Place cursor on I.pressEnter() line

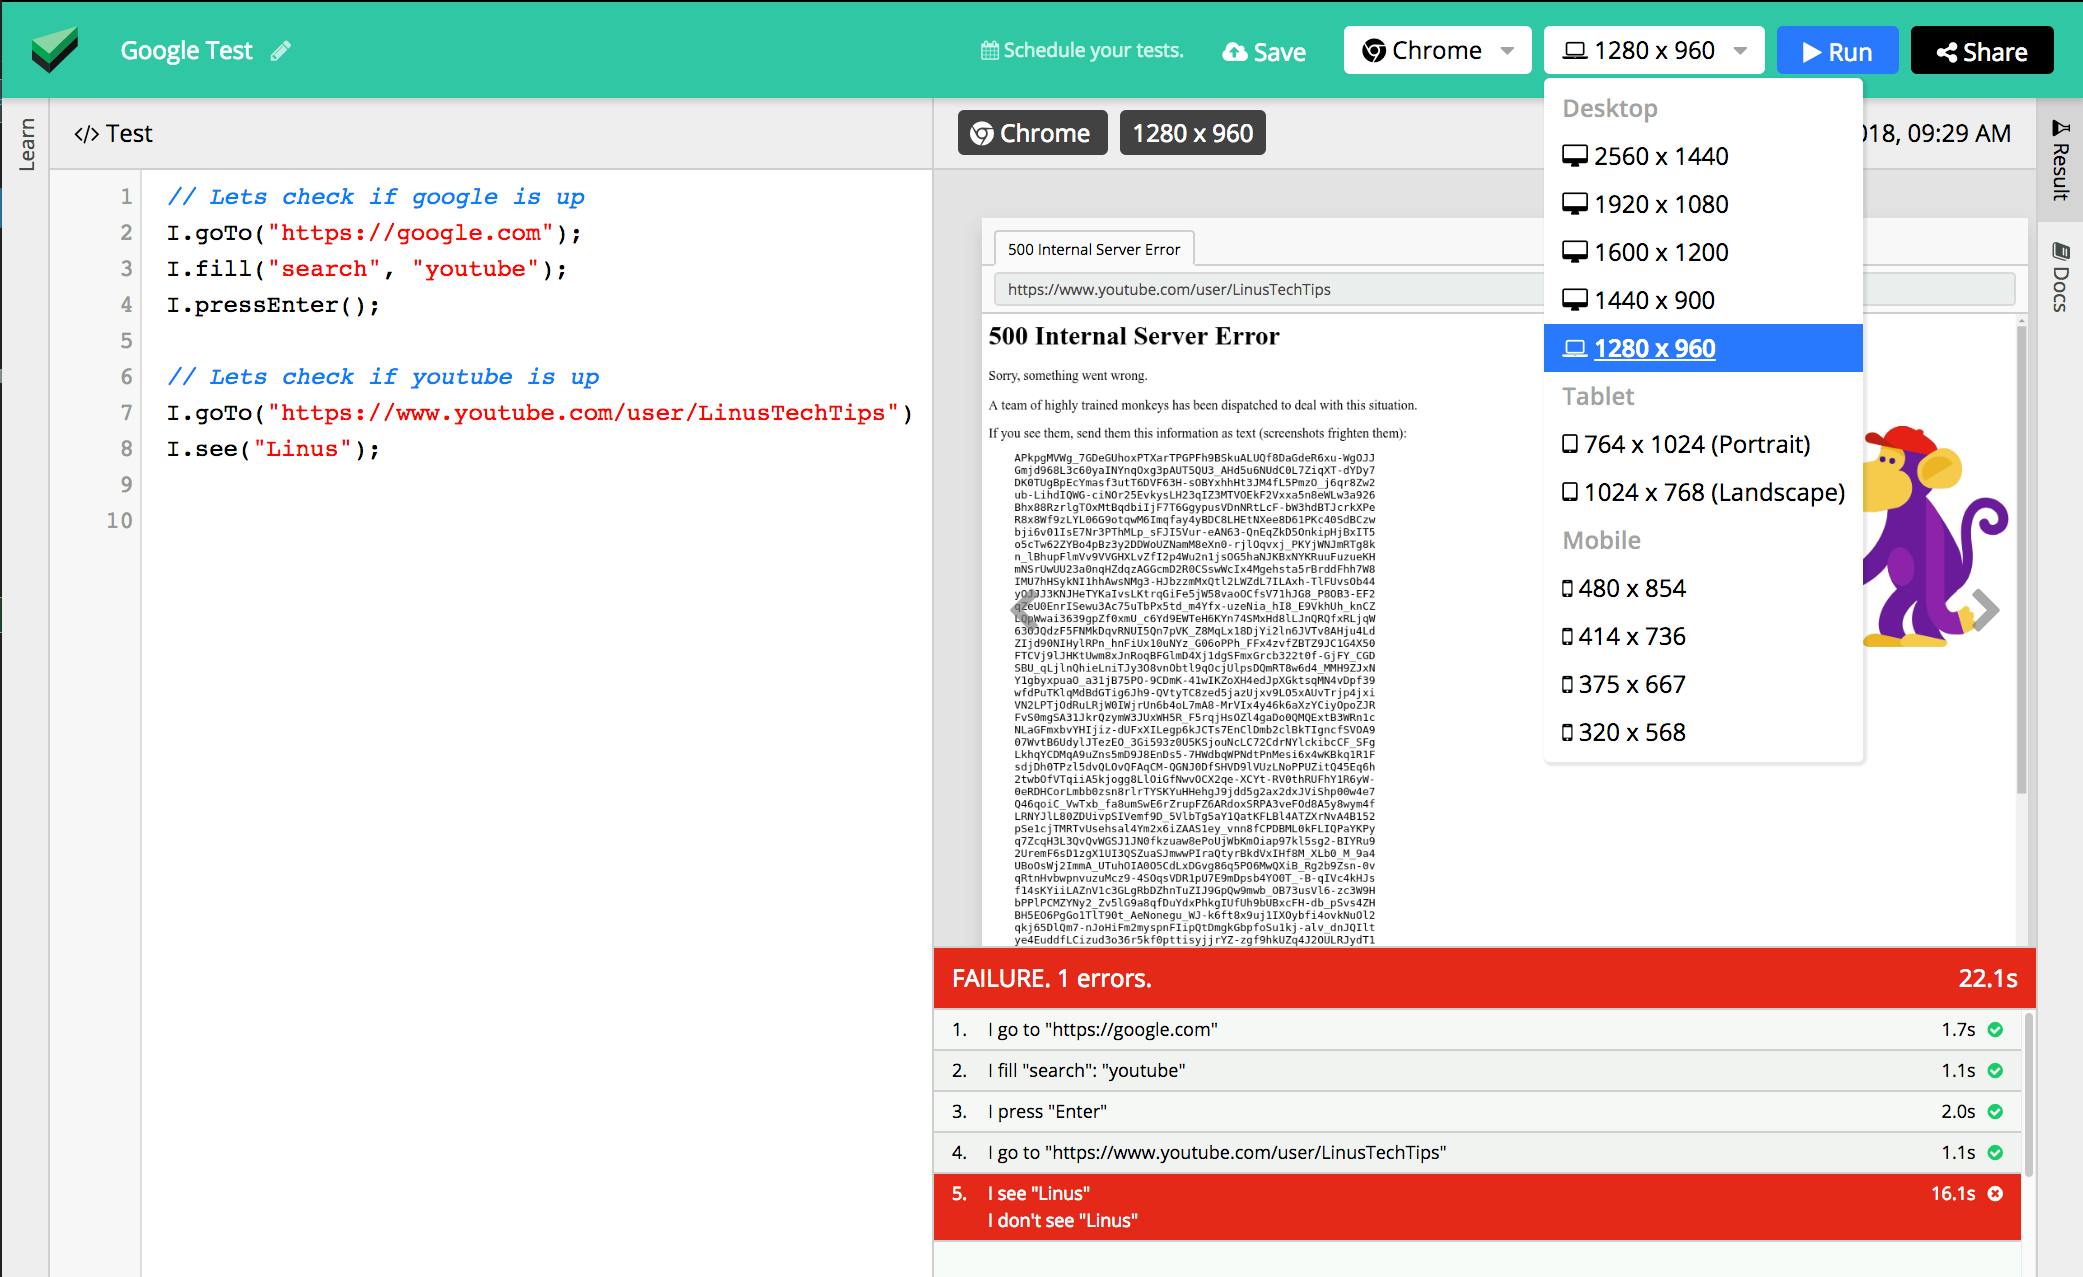pyautogui.click(x=273, y=305)
